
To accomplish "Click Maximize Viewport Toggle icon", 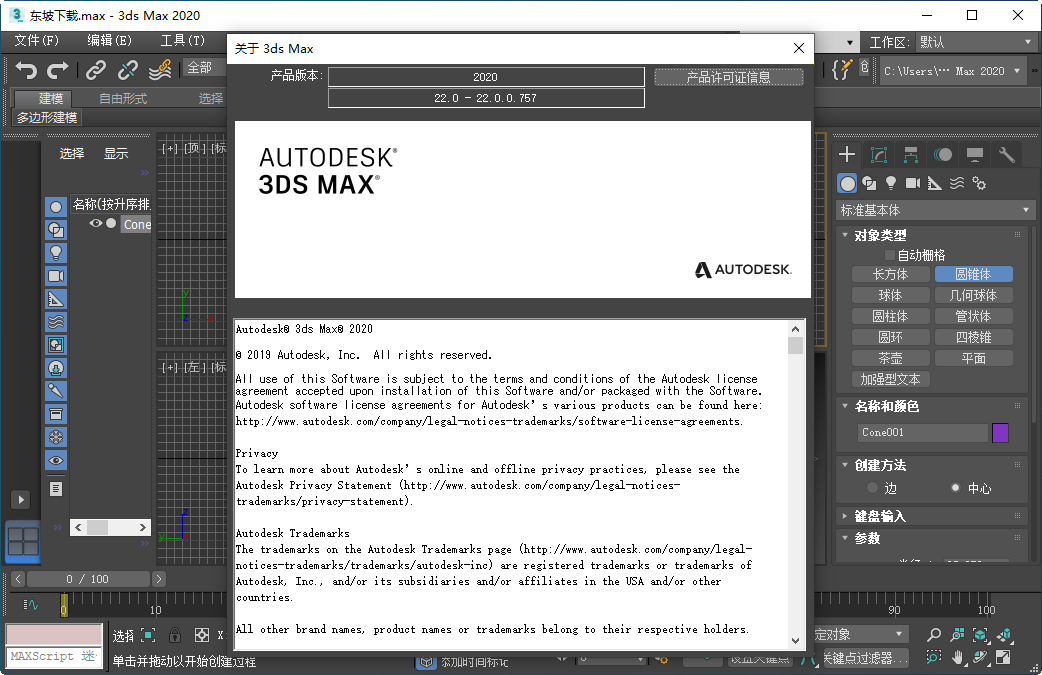I will point(1005,658).
